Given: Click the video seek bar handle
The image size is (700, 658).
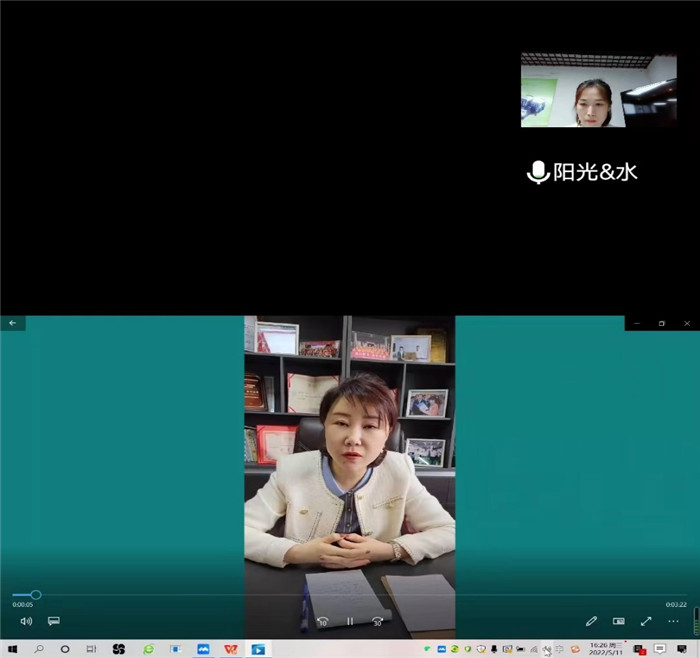Looking at the screenshot, I should tap(36, 595).
